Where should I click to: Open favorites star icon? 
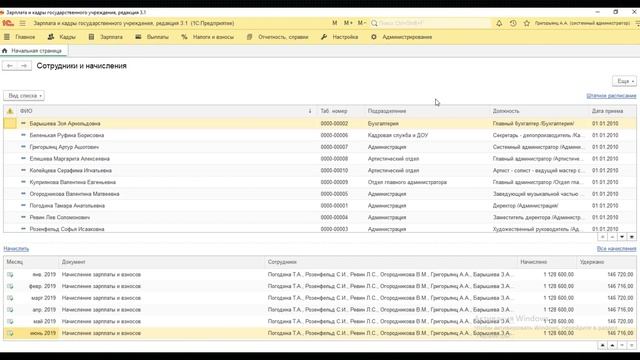527,23
